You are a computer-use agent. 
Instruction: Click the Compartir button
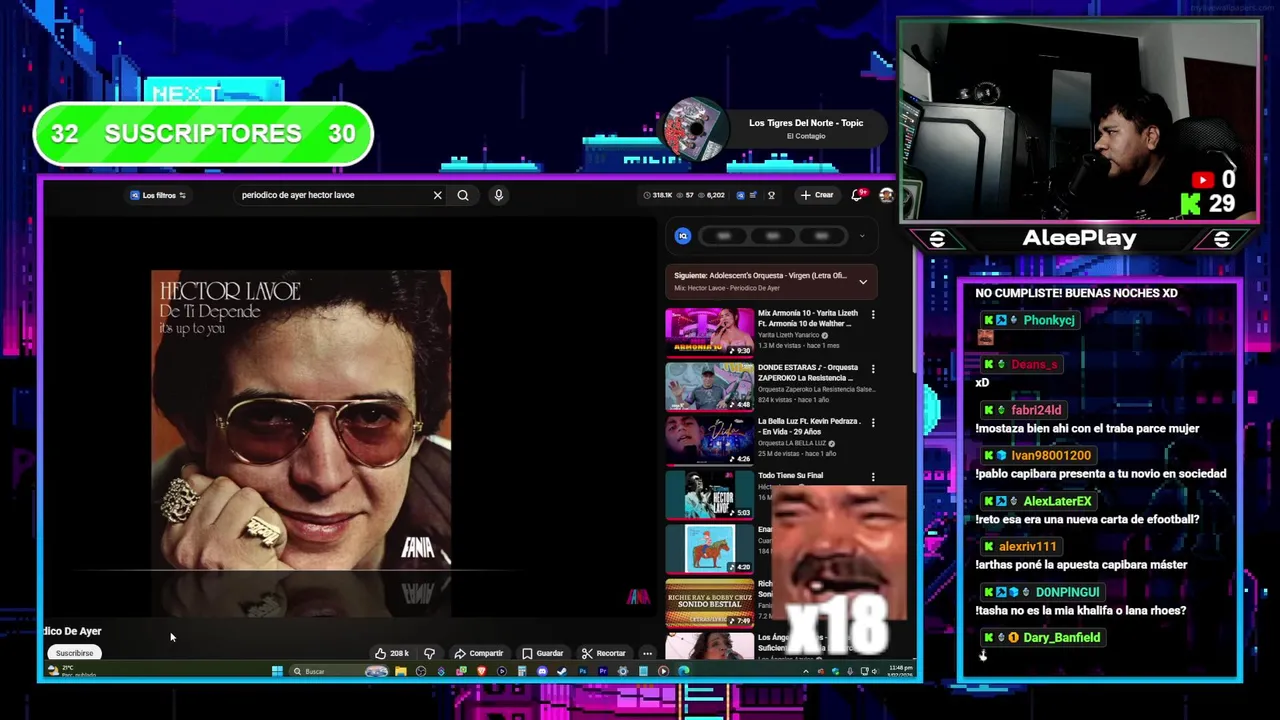(x=478, y=653)
